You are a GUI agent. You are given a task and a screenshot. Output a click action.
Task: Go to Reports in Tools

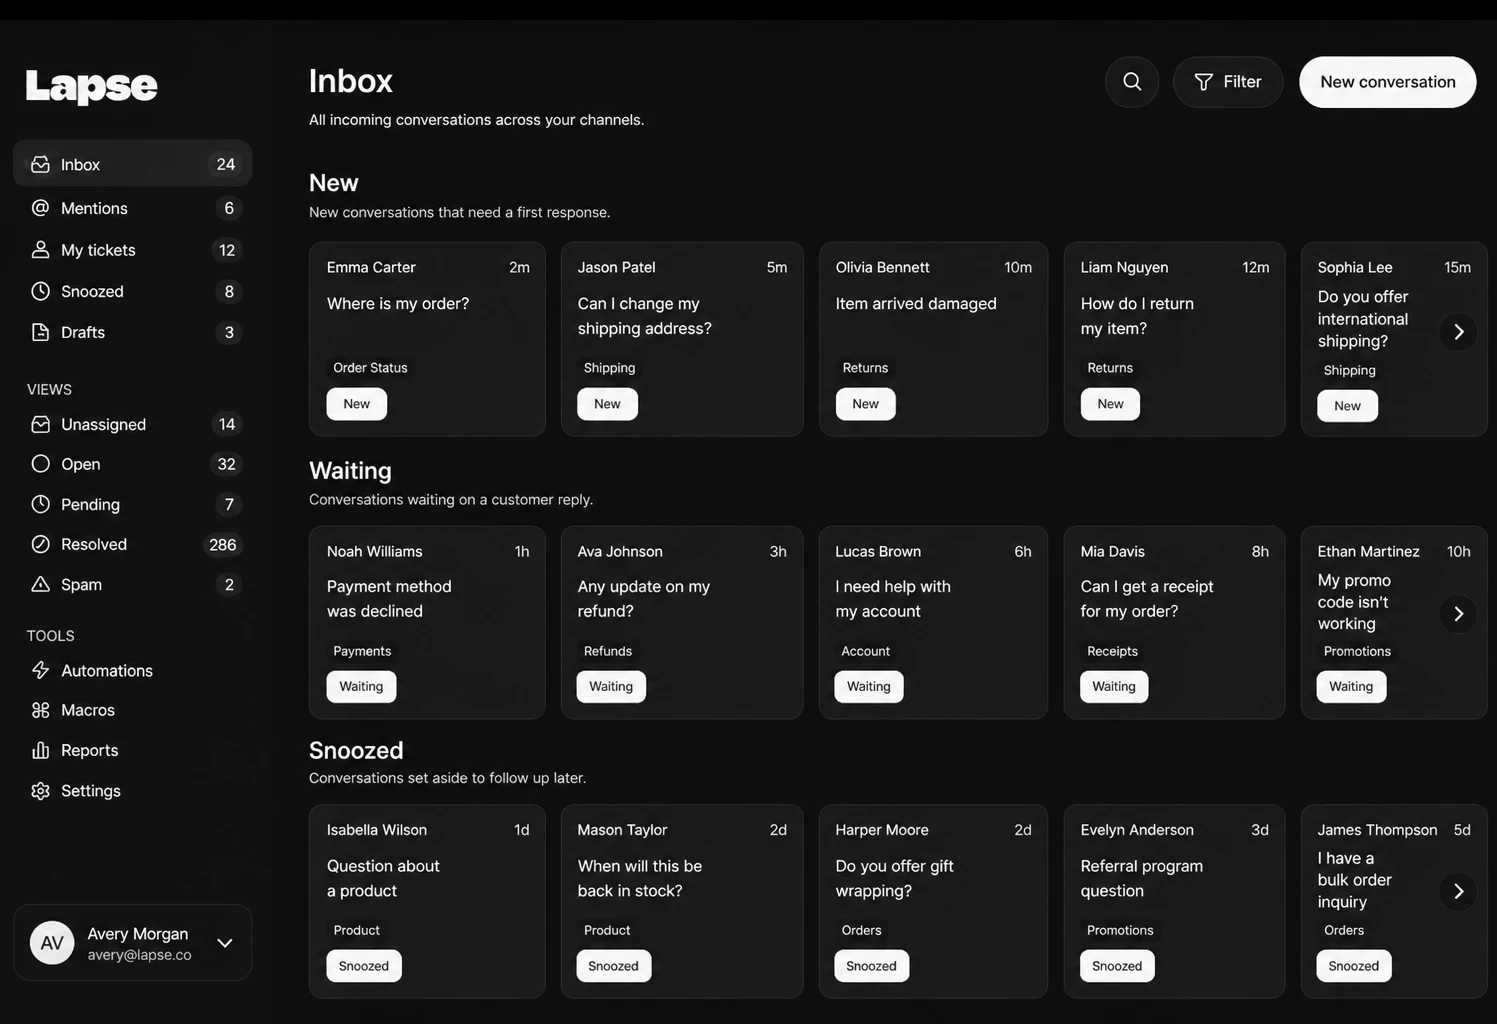132,750
